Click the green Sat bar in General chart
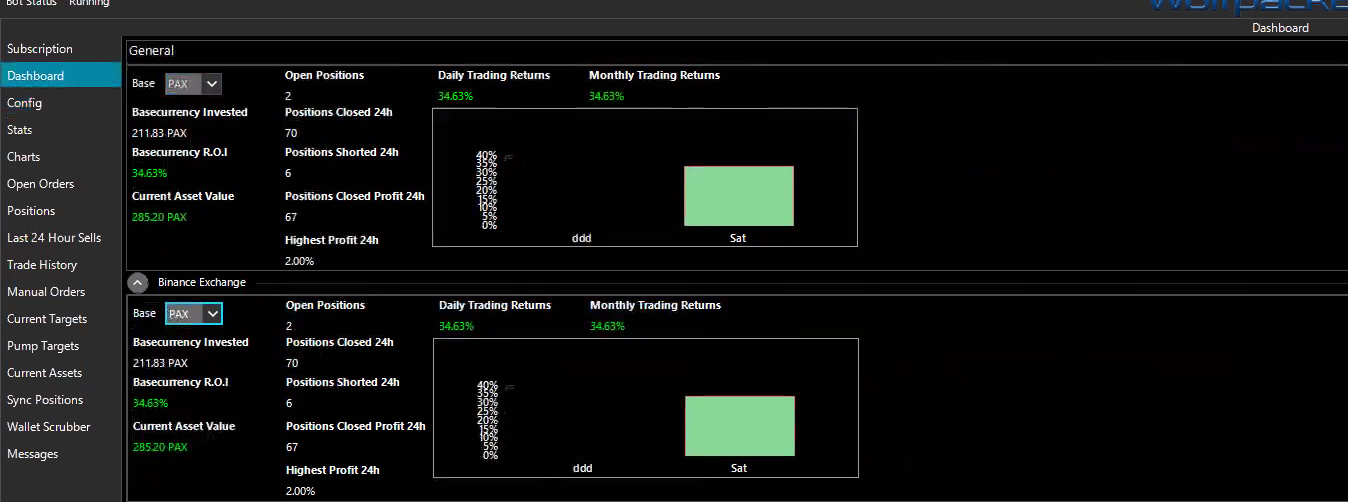This screenshot has width=1348, height=502. coord(739,196)
